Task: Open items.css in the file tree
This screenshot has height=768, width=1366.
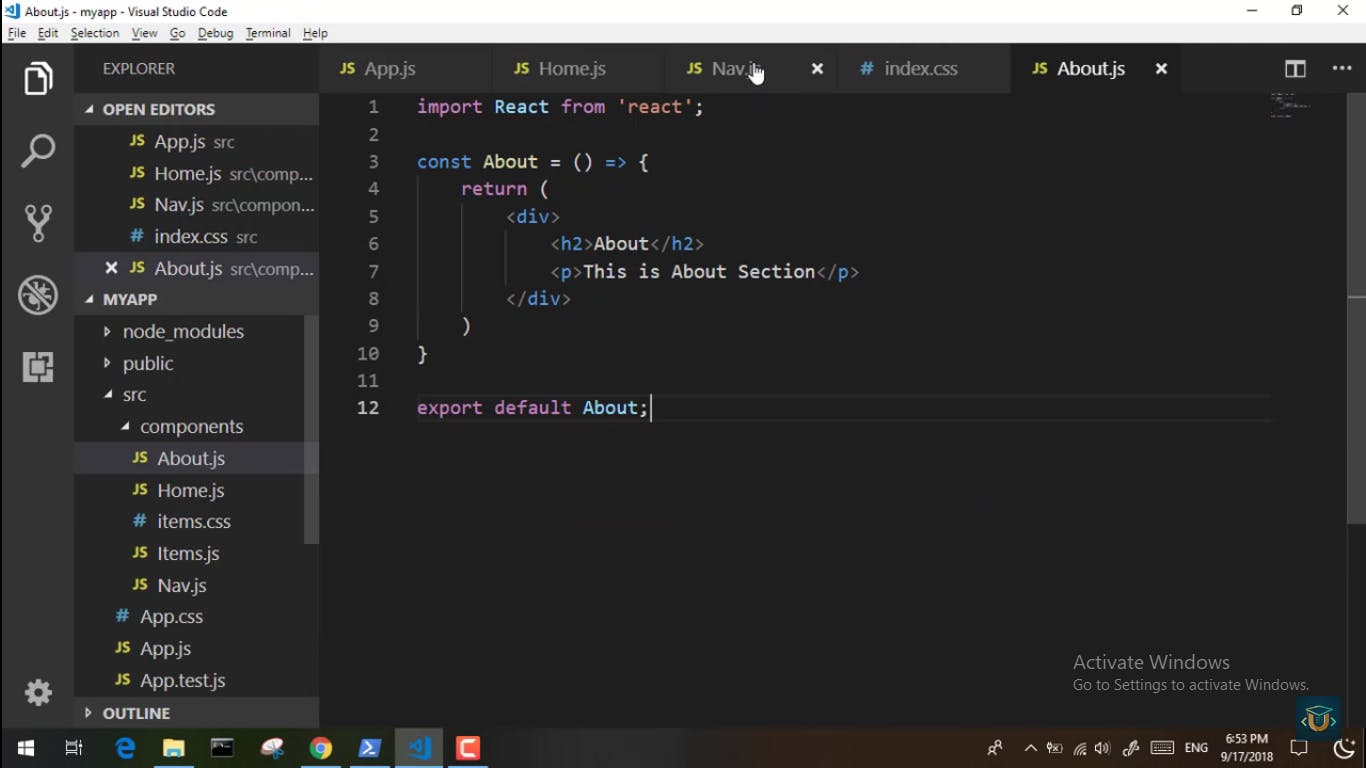Action: pyautogui.click(x=189, y=521)
